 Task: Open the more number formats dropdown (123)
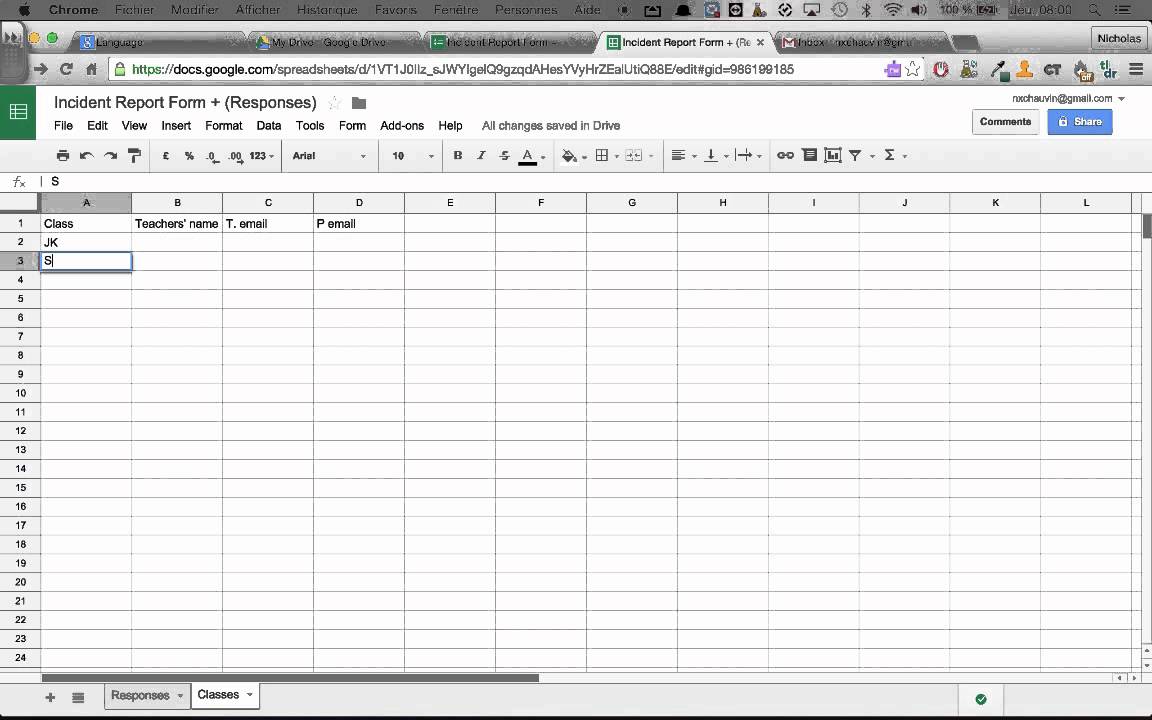click(262, 156)
